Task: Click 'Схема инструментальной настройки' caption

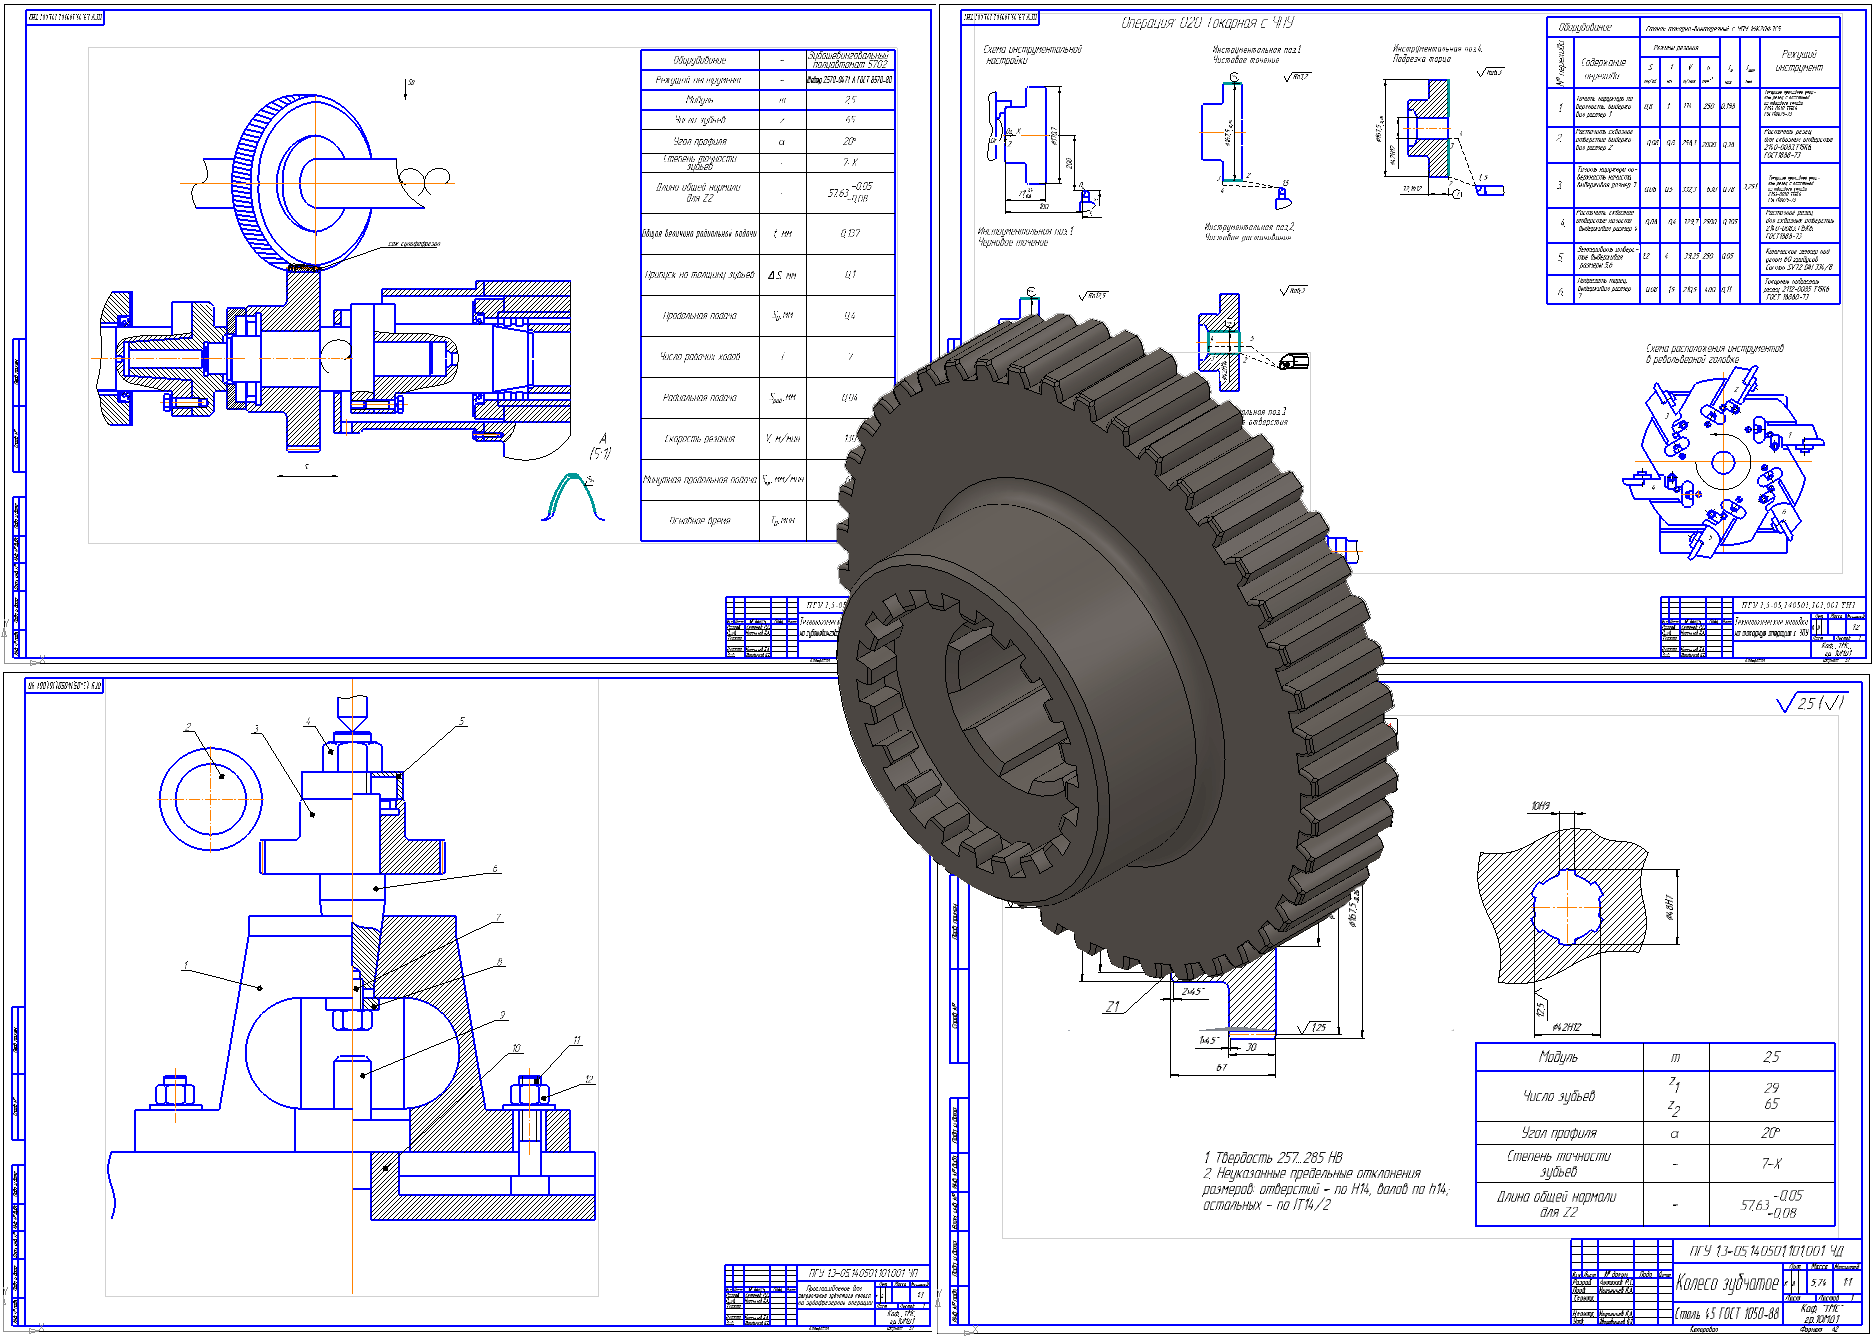Action: [x=1032, y=54]
